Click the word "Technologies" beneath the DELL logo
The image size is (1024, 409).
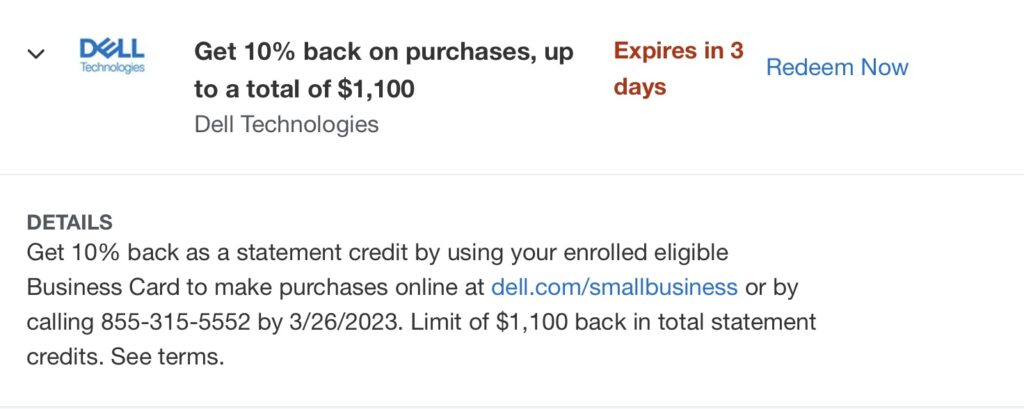(112, 68)
